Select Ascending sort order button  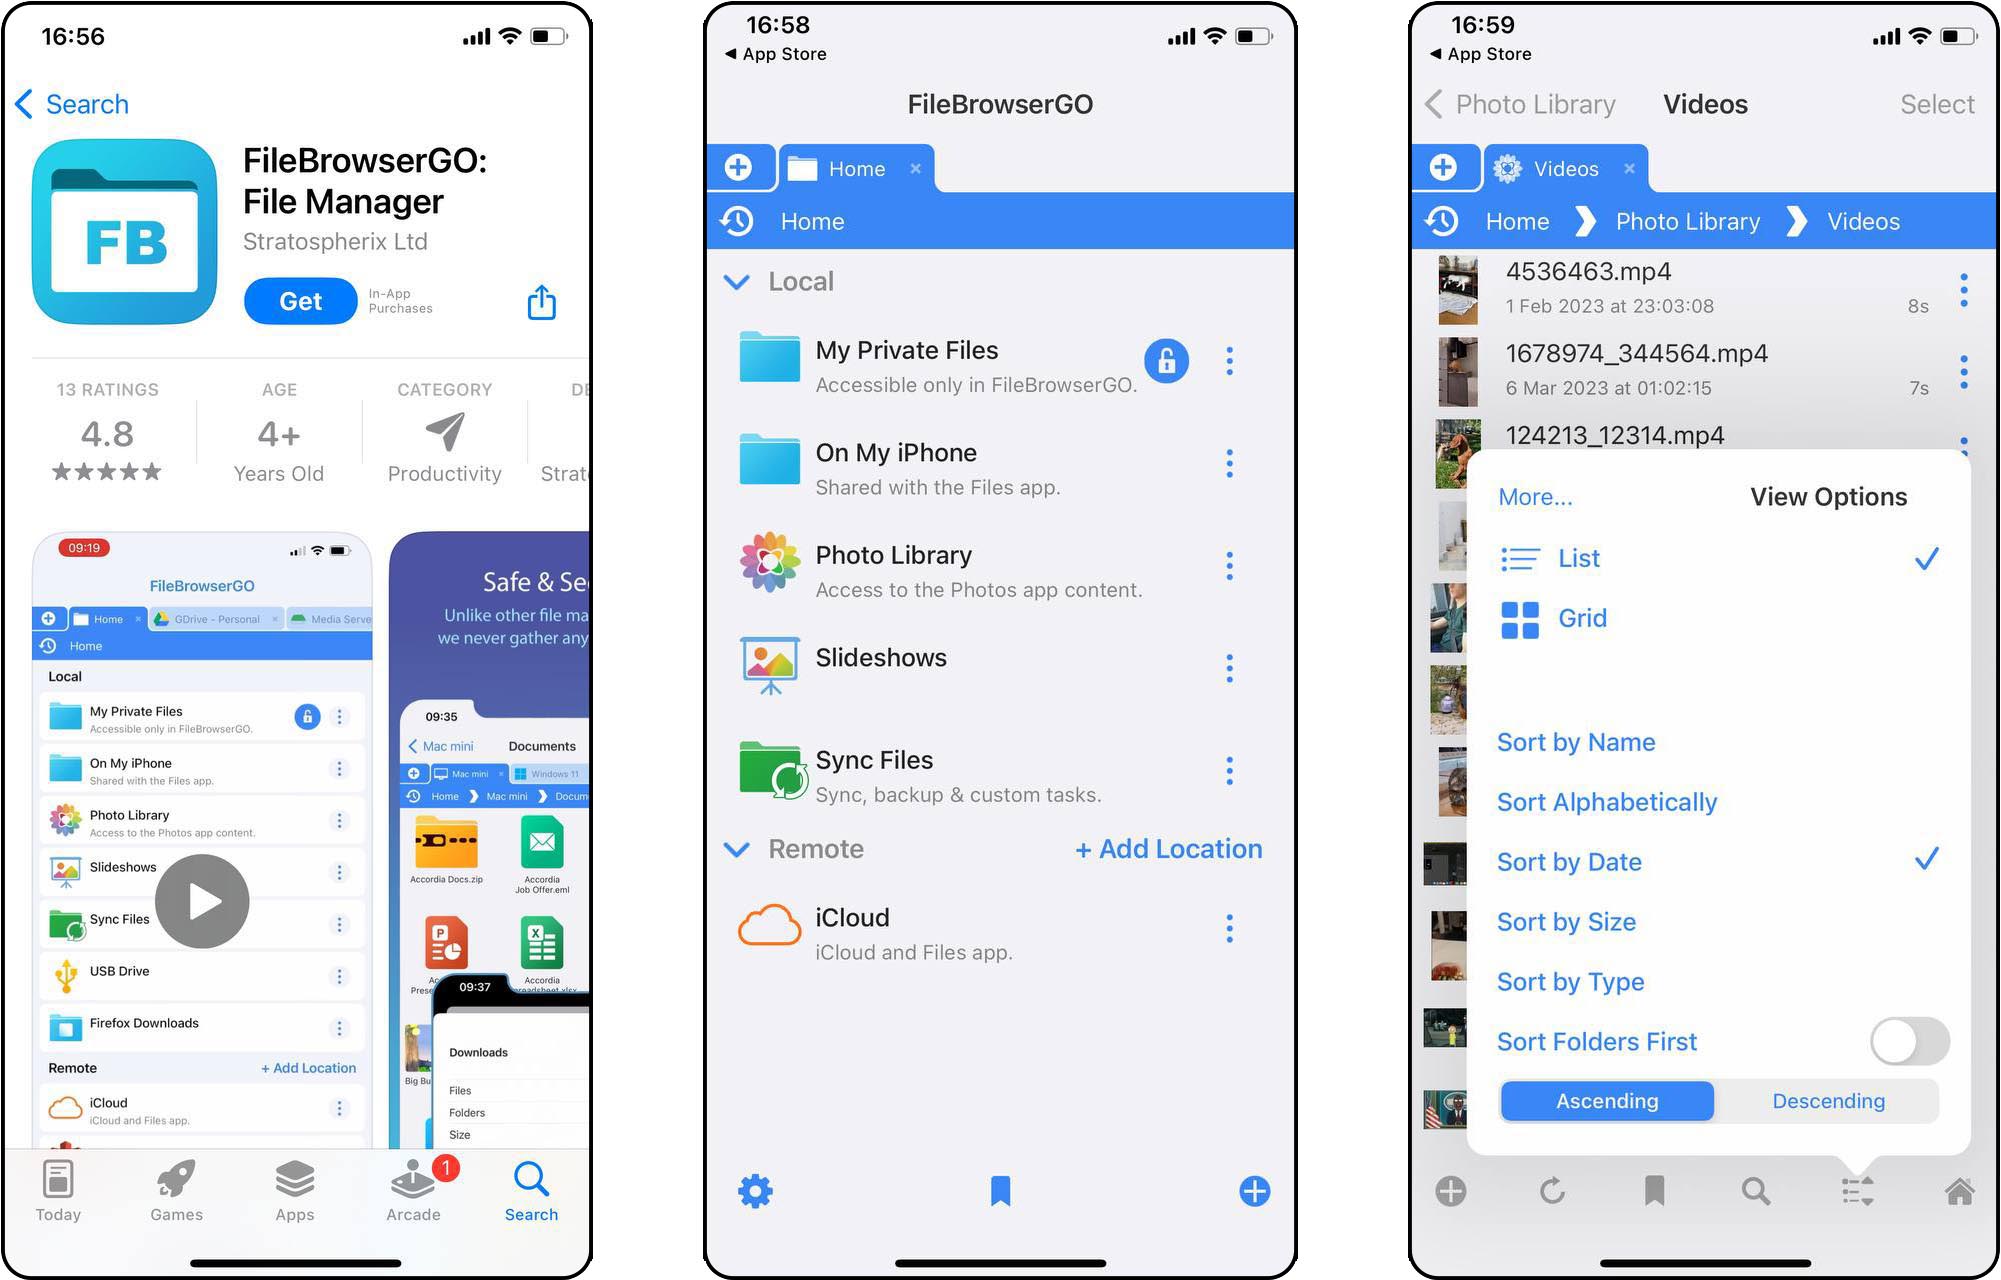point(1606,1099)
